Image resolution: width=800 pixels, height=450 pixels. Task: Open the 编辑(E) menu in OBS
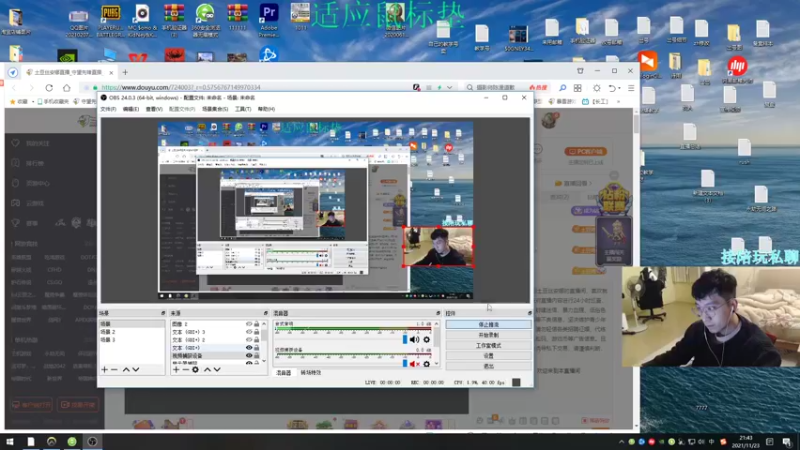131,109
